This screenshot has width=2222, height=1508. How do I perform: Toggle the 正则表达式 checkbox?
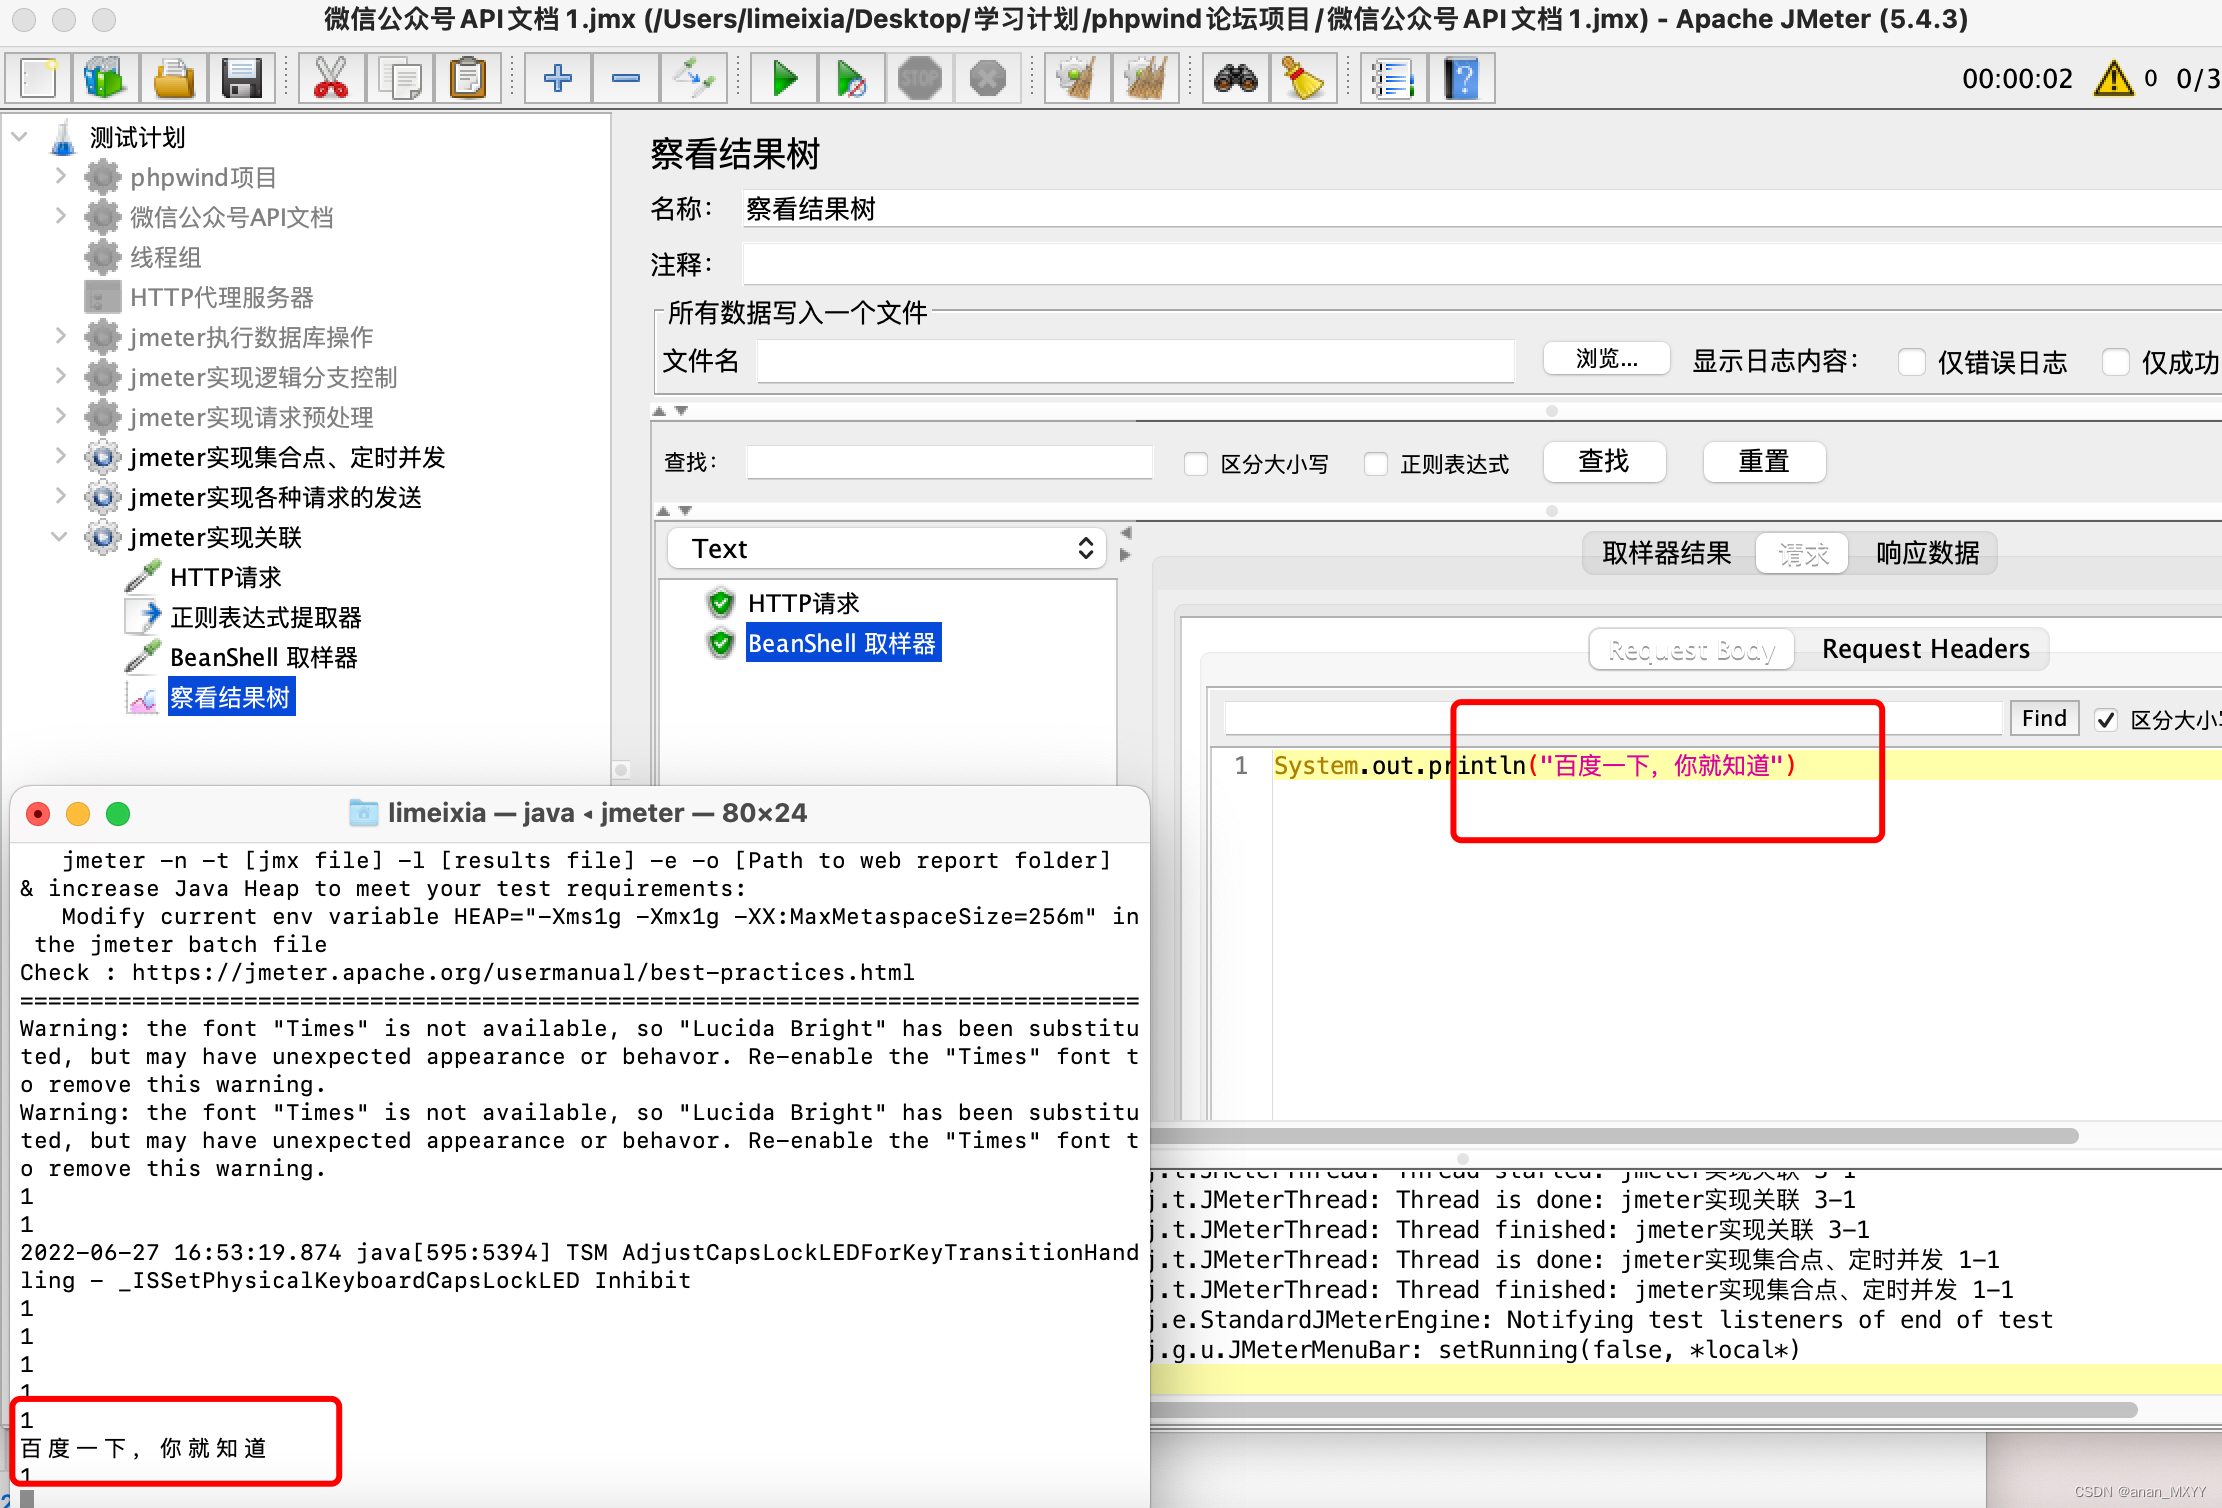tap(1376, 464)
